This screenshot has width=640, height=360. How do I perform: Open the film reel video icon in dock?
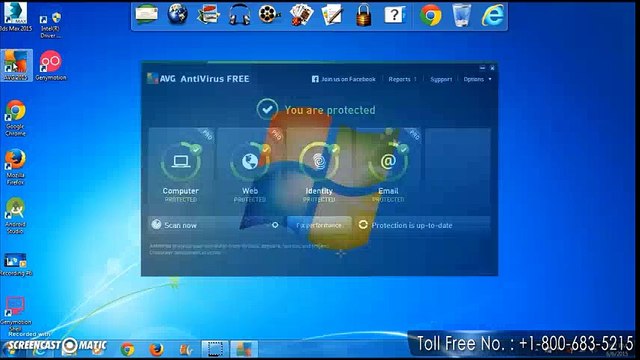click(x=270, y=14)
